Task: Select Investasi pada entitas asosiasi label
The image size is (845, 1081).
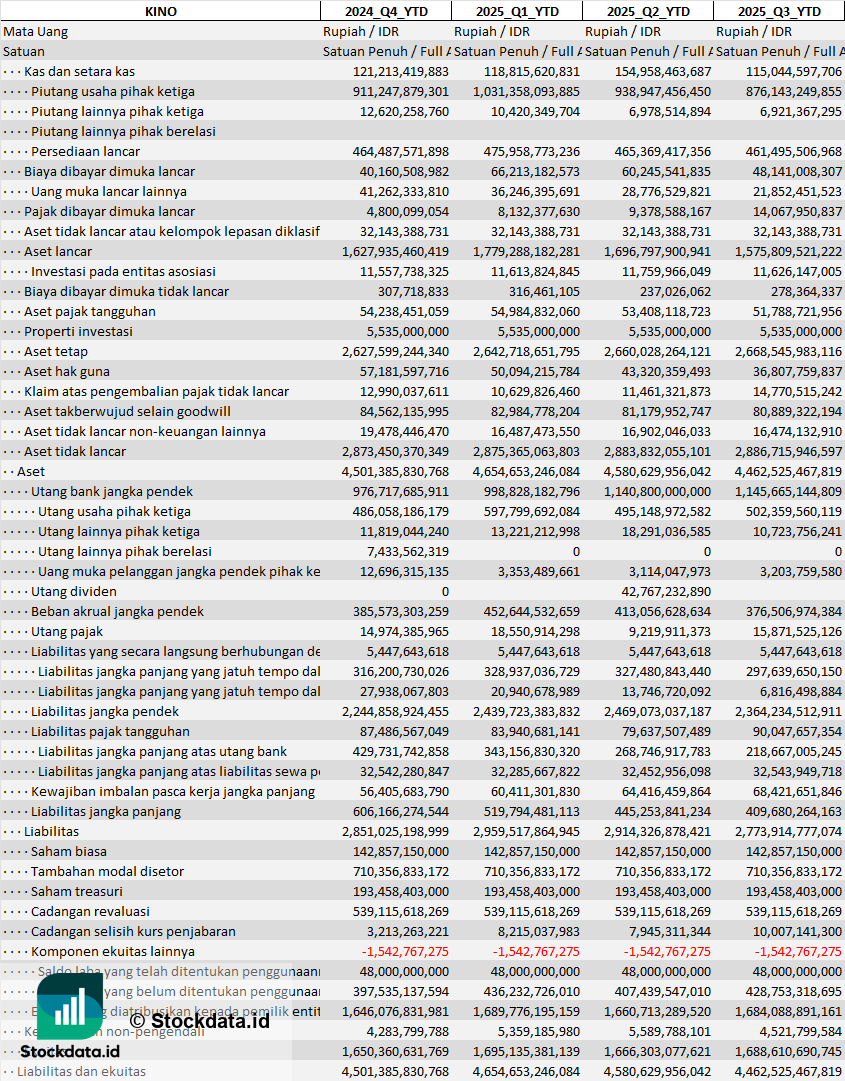Action: click(123, 272)
